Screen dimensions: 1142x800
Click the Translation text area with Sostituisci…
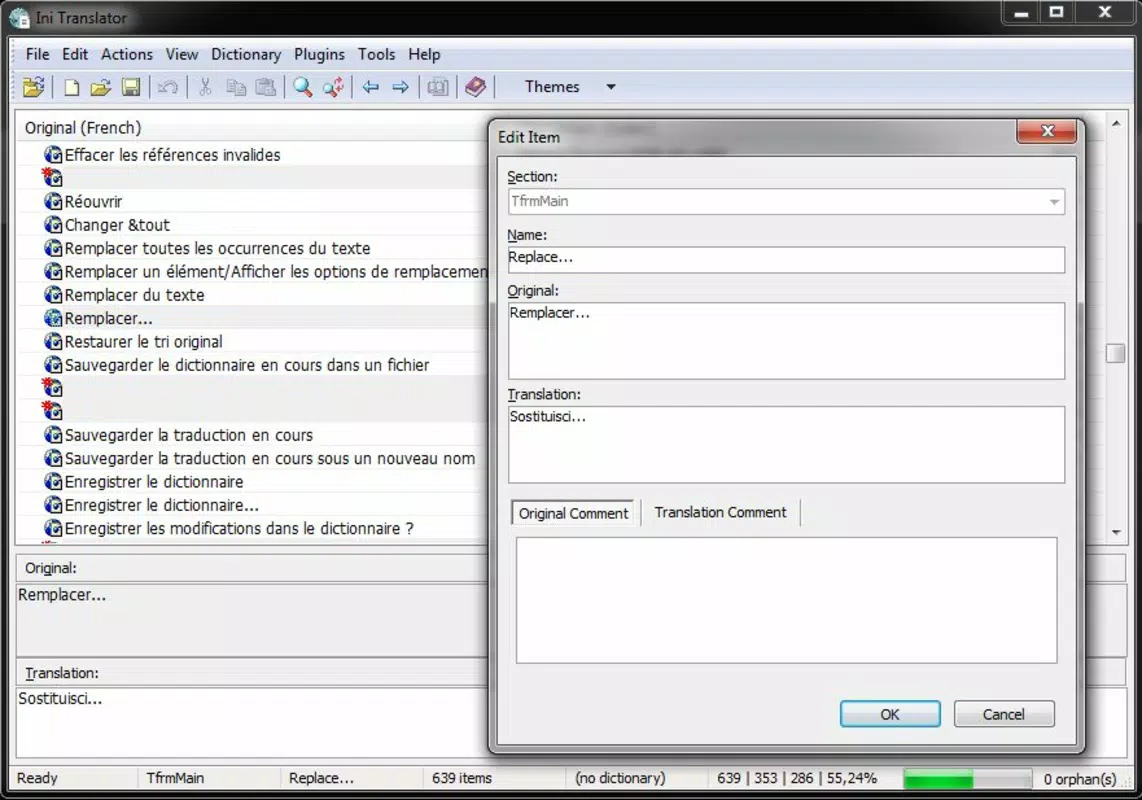point(786,444)
